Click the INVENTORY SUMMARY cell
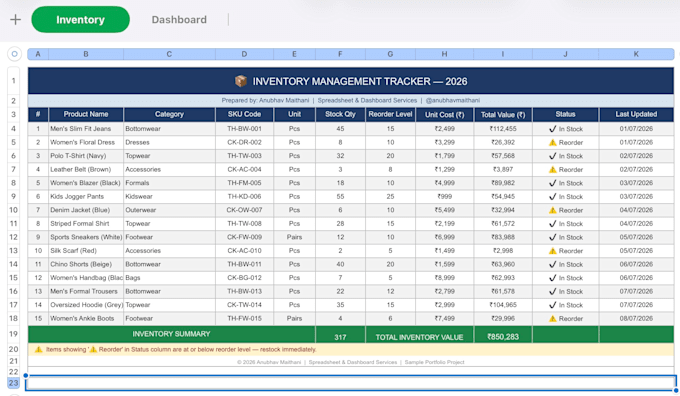The height and width of the screenshot is (396, 680). (171, 334)
